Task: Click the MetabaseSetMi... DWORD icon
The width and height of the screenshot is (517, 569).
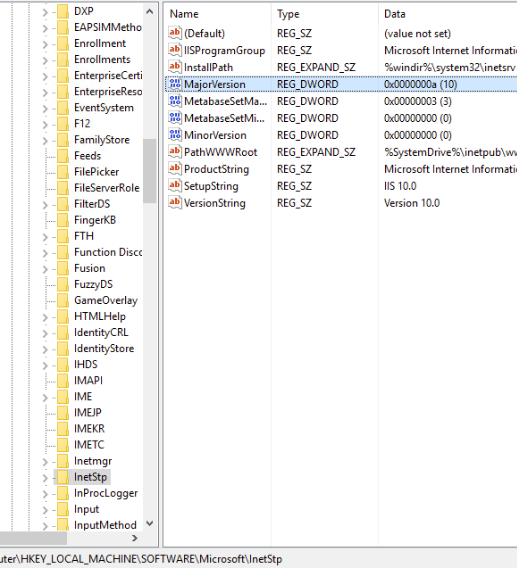Action: [175, 118]
